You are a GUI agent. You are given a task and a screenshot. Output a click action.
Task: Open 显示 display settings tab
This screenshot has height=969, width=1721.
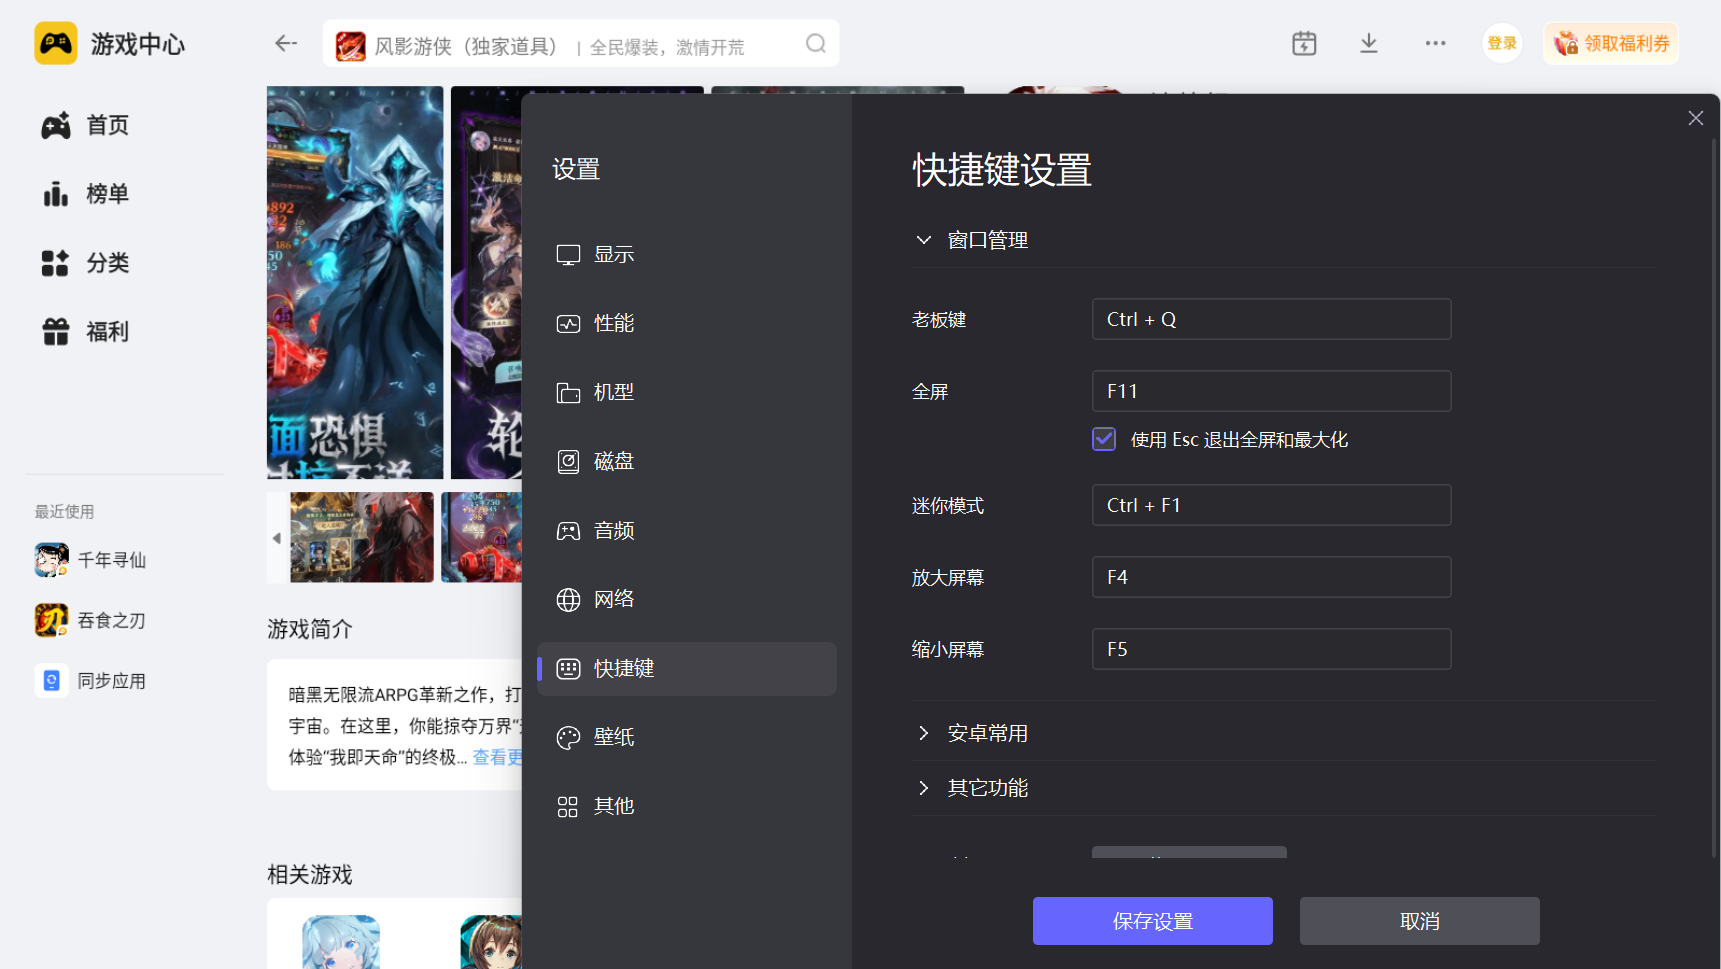click(x=687, y=254)
